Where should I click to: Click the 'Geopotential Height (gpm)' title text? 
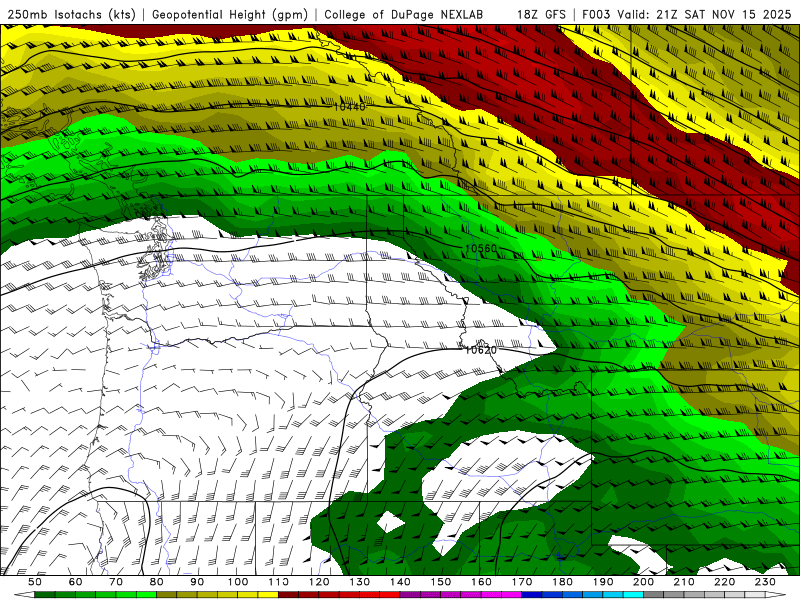pos(230,14)
